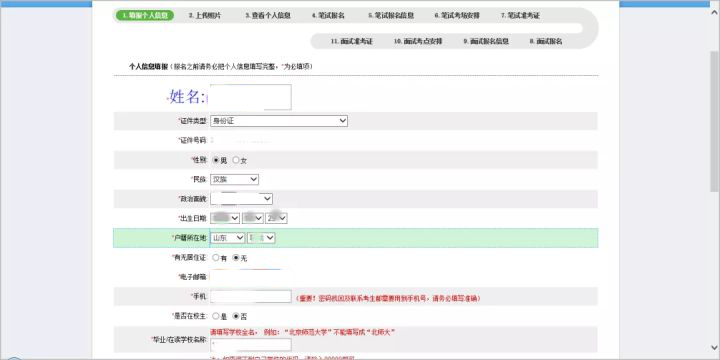Click the 姓名 name input field

tap(250, 97)
